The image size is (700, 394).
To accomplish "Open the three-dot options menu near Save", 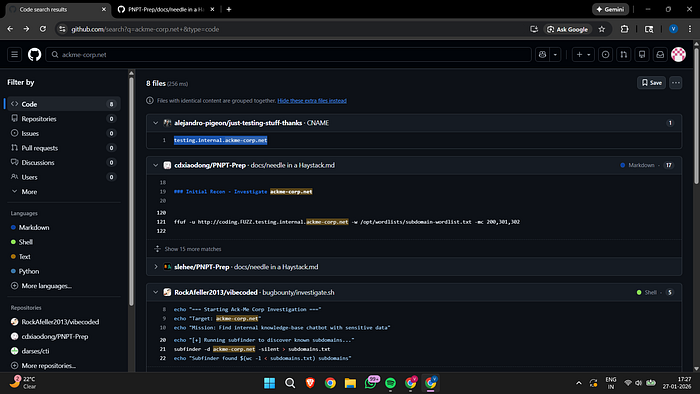I will 675,83.
